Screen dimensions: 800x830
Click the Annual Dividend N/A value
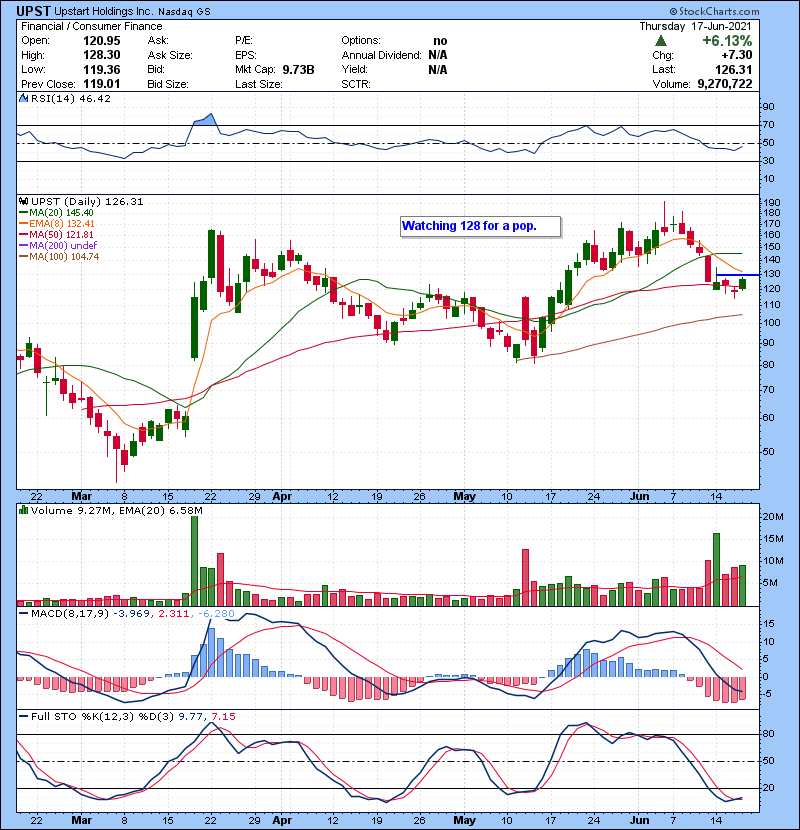point(438,55)
